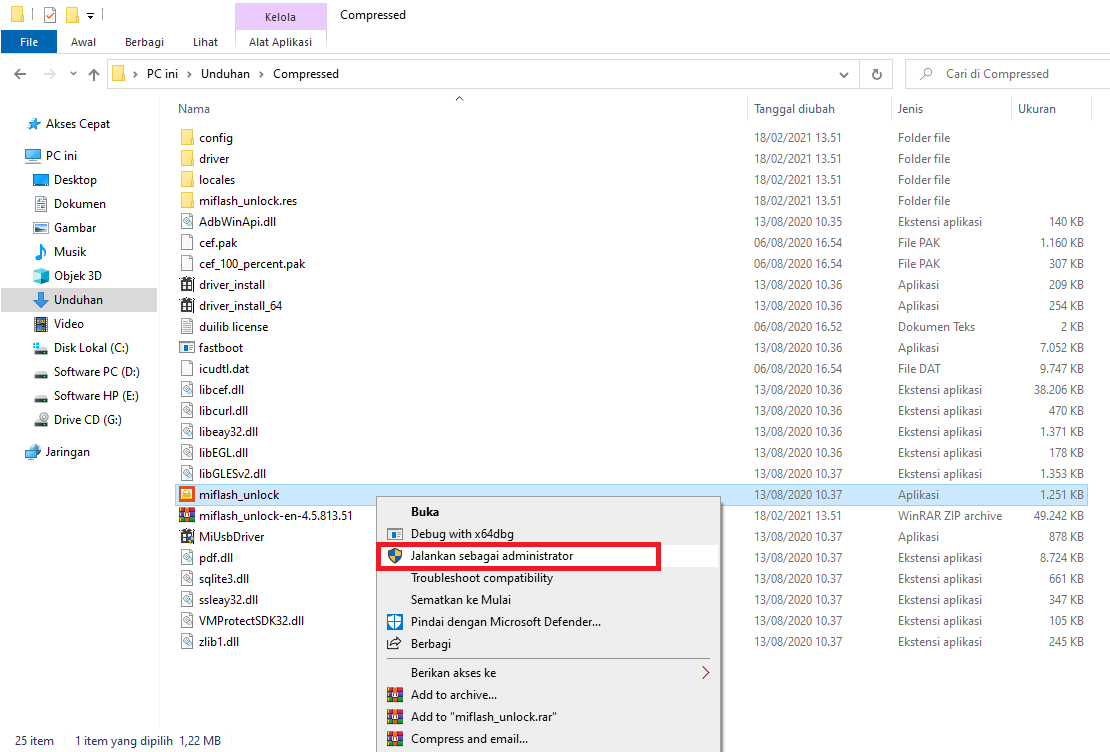The image size is (1110, 752).
Task: Select the driver_install_64 application icon
Action: (187, 306)
